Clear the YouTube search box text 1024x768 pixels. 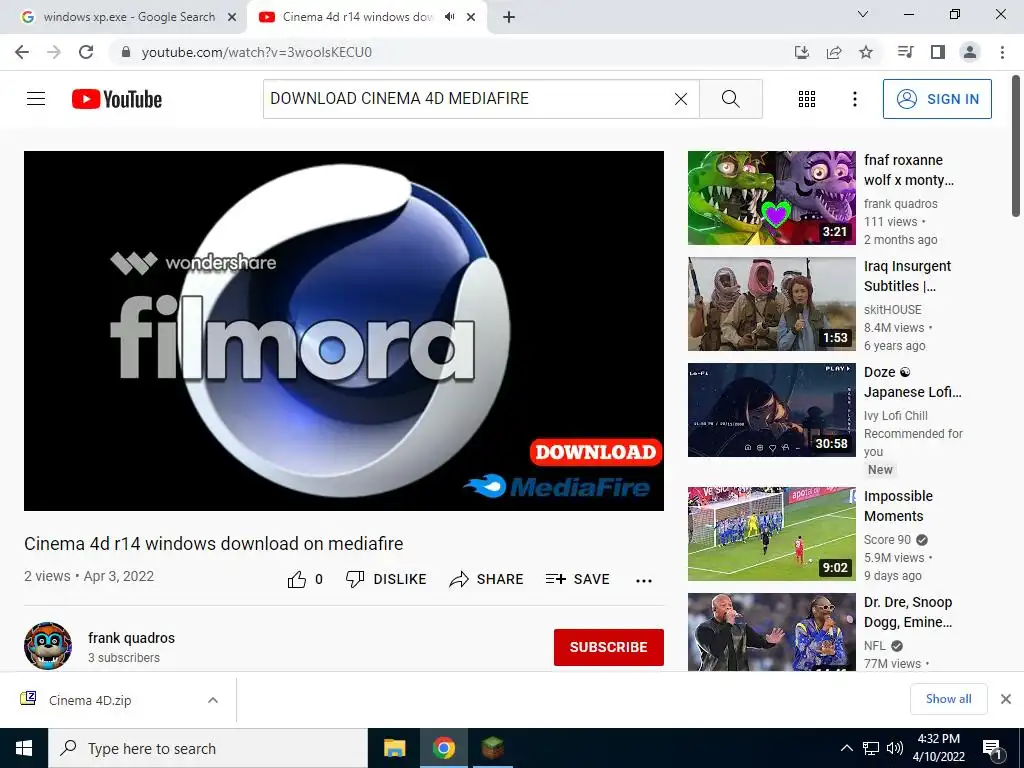coord(680,99)
